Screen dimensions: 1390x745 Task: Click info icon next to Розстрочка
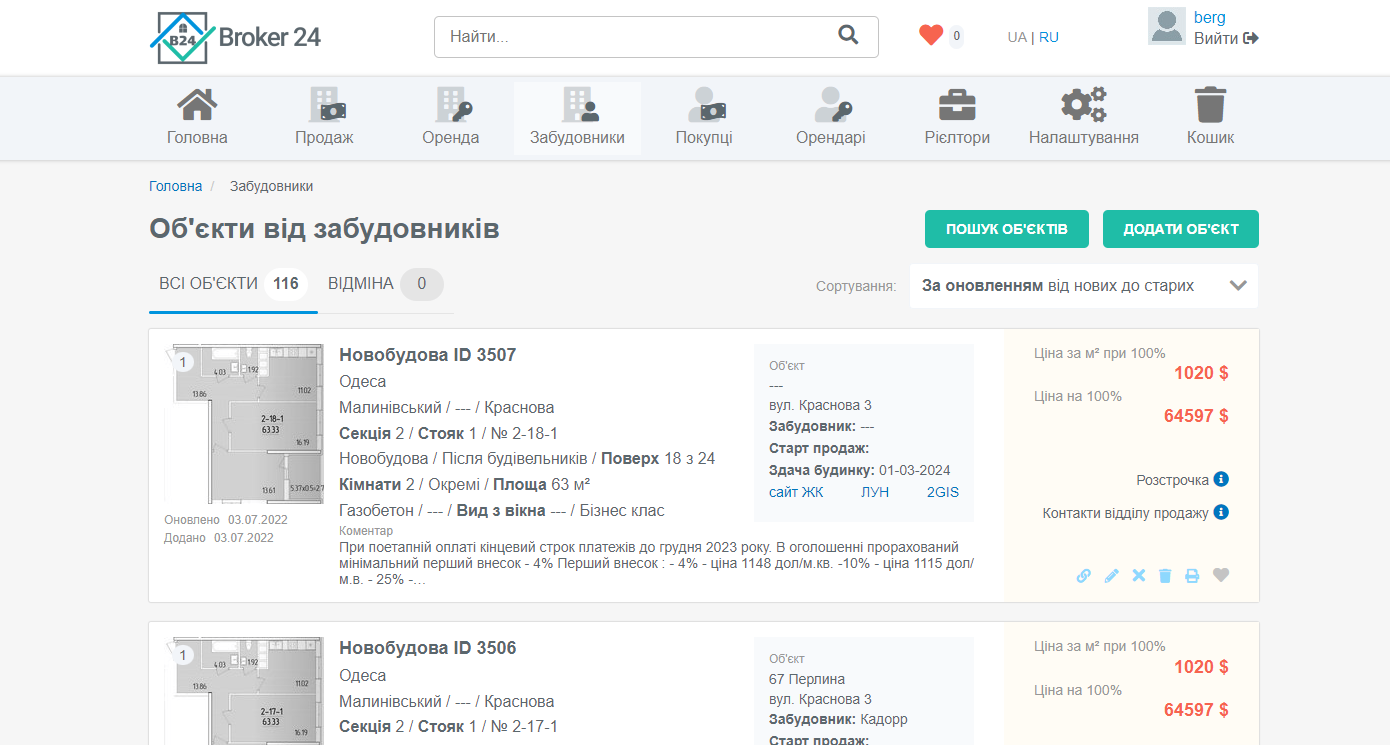(x=1221, y=479)
